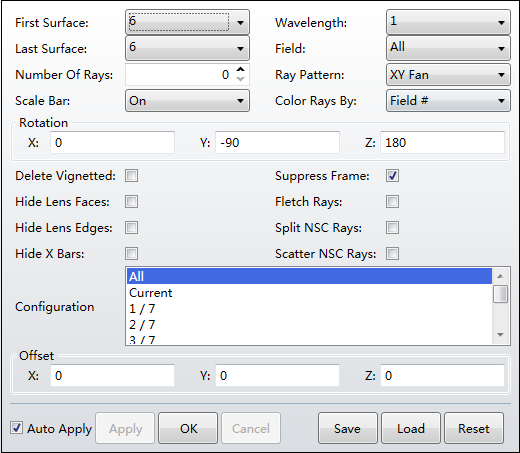The width and height of the screenshot is (520, 453).
Task: Select configuration 2 / 7 in list
Action: click(x=309, y=325)
